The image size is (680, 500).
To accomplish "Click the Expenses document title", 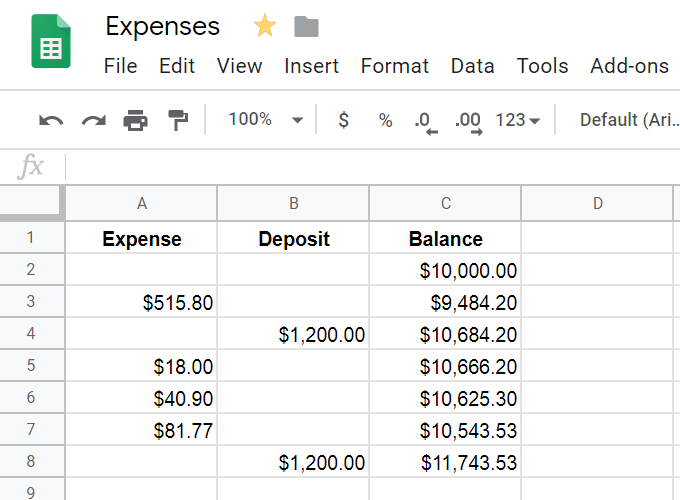I will tap(162, 26).
